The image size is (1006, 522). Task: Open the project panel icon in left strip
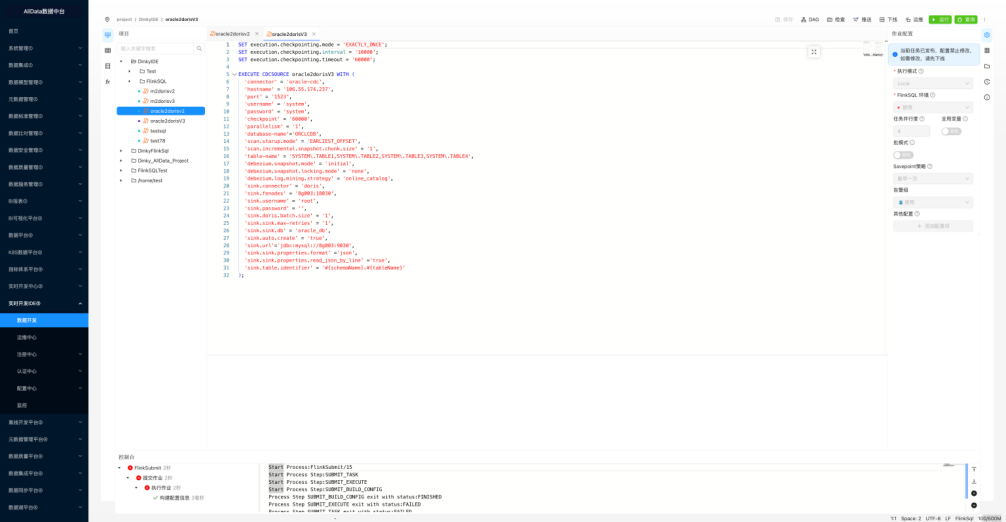[108, 35]
